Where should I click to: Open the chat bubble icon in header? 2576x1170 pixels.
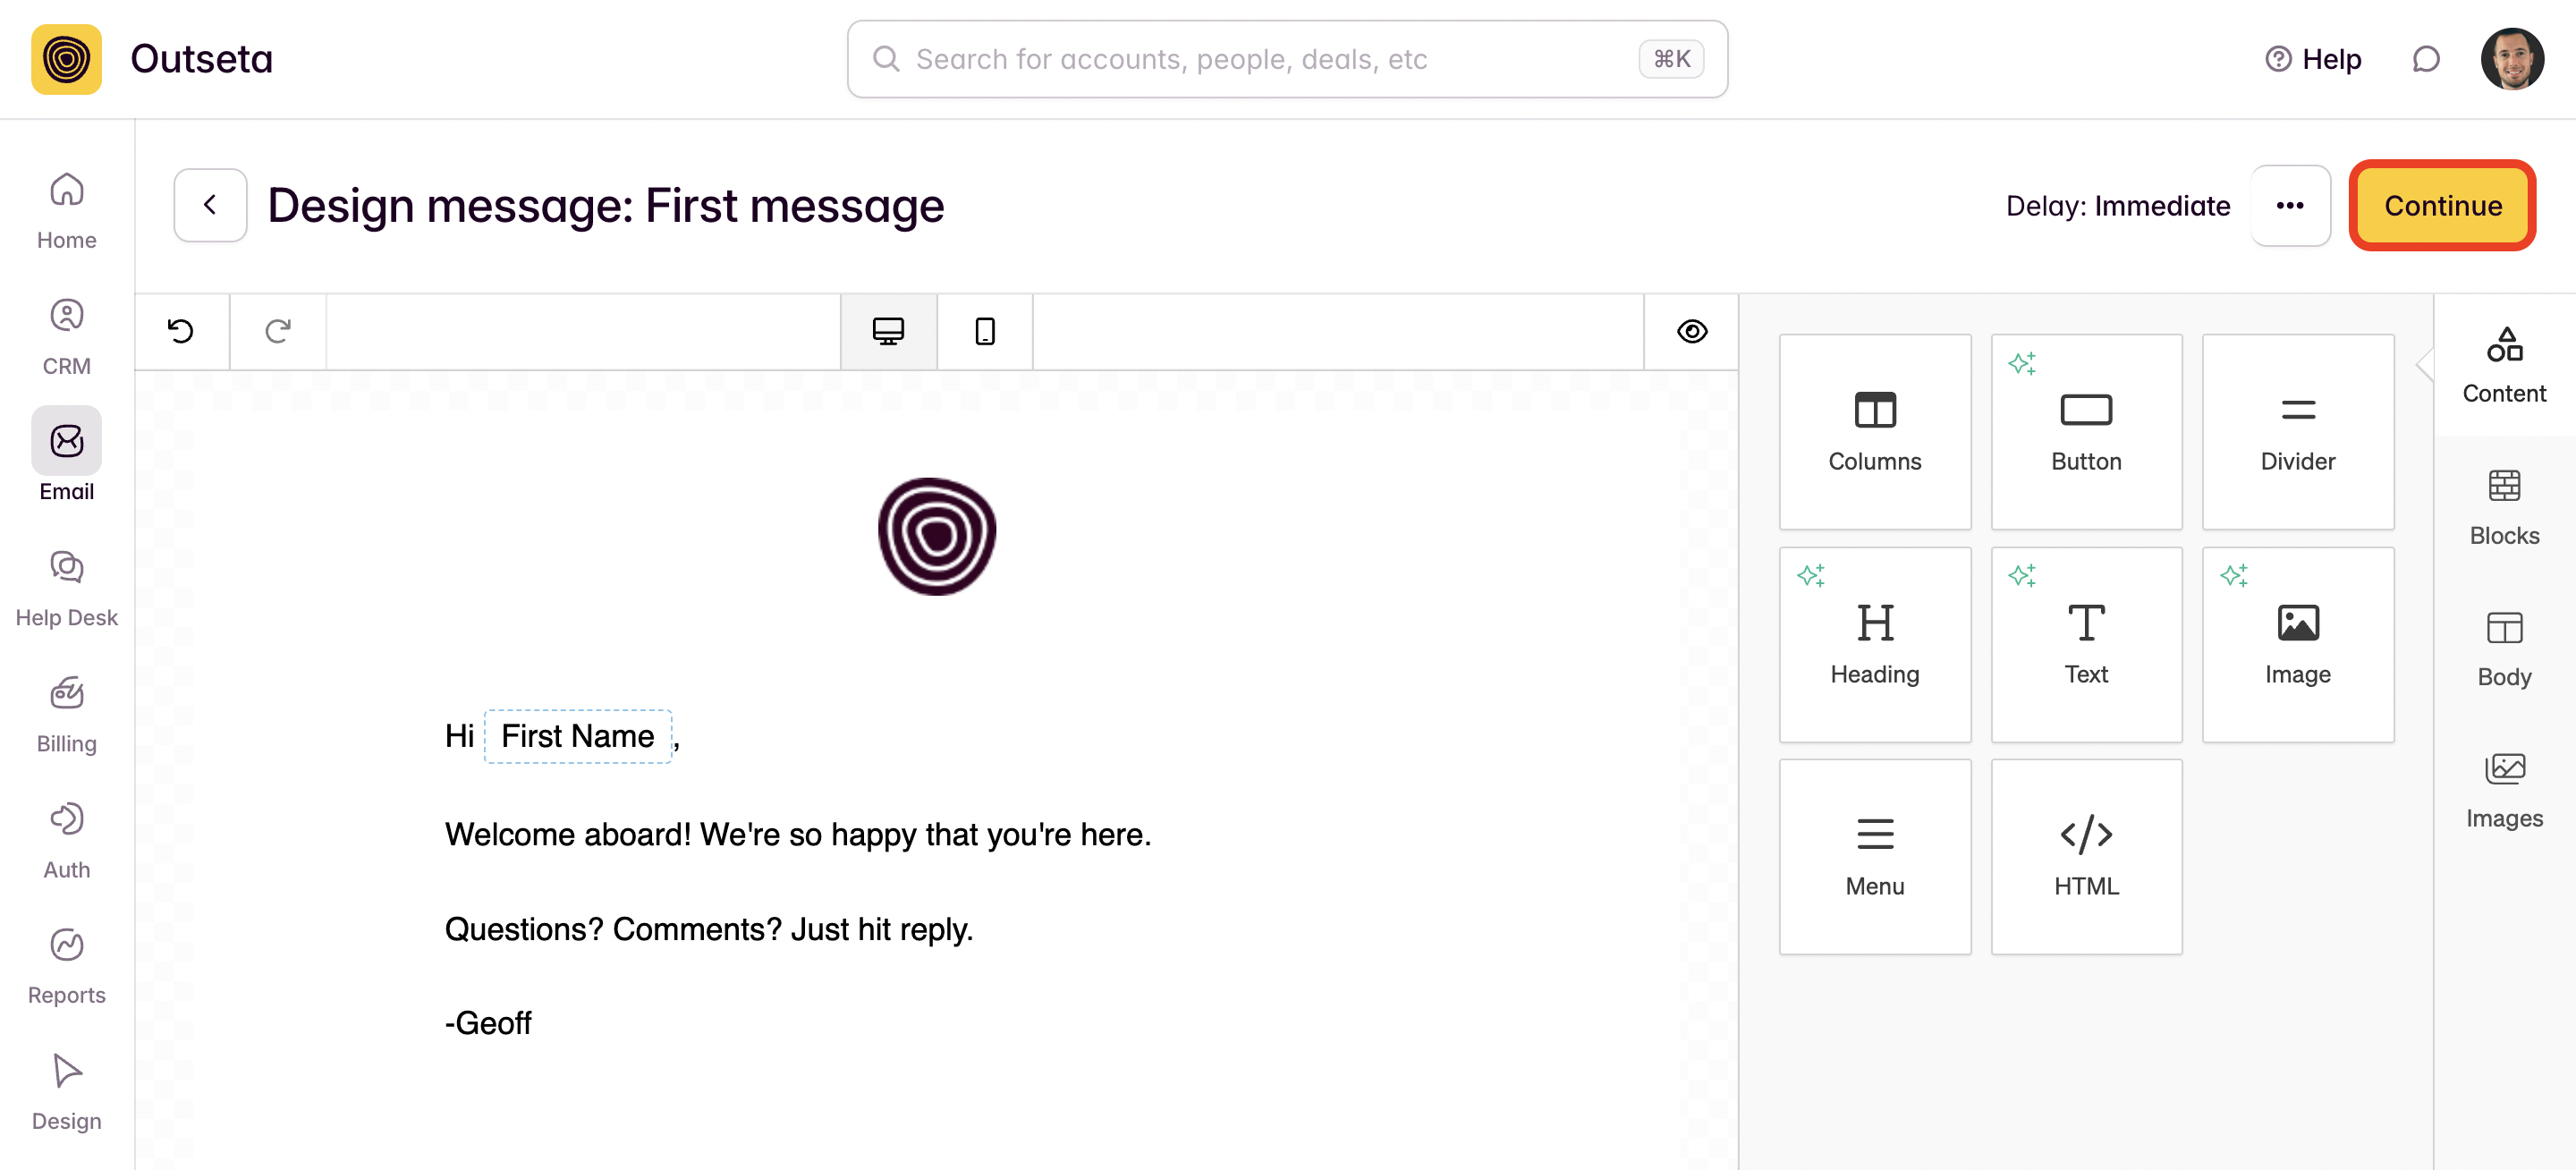(x=2425, y=60)
